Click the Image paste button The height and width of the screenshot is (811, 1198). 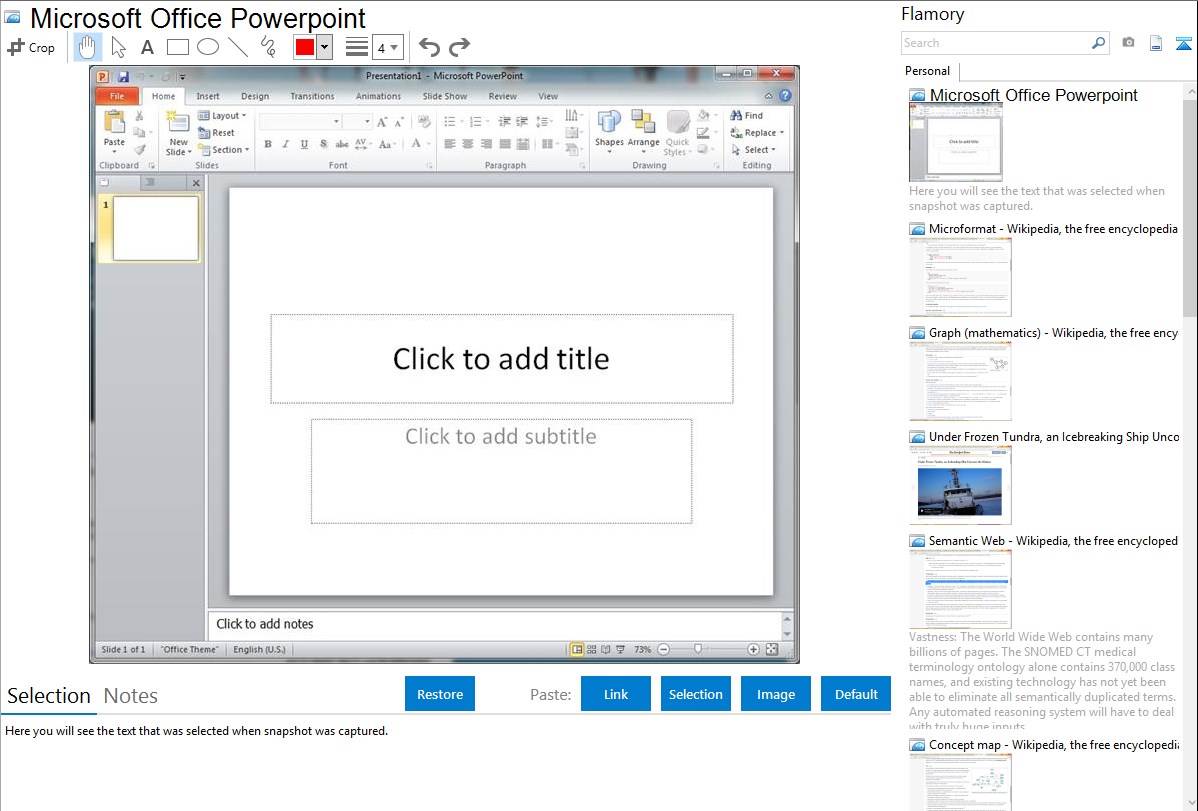[775, 694]
